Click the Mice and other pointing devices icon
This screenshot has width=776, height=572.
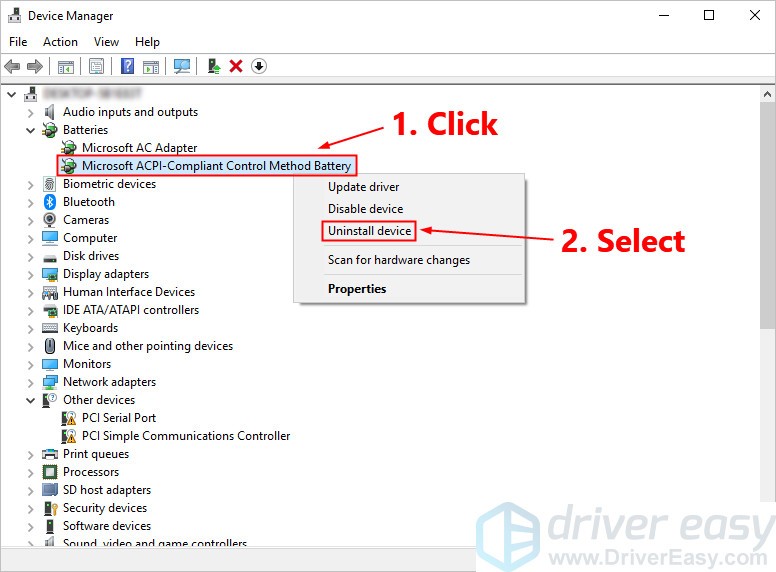click(x=50, y=346)
